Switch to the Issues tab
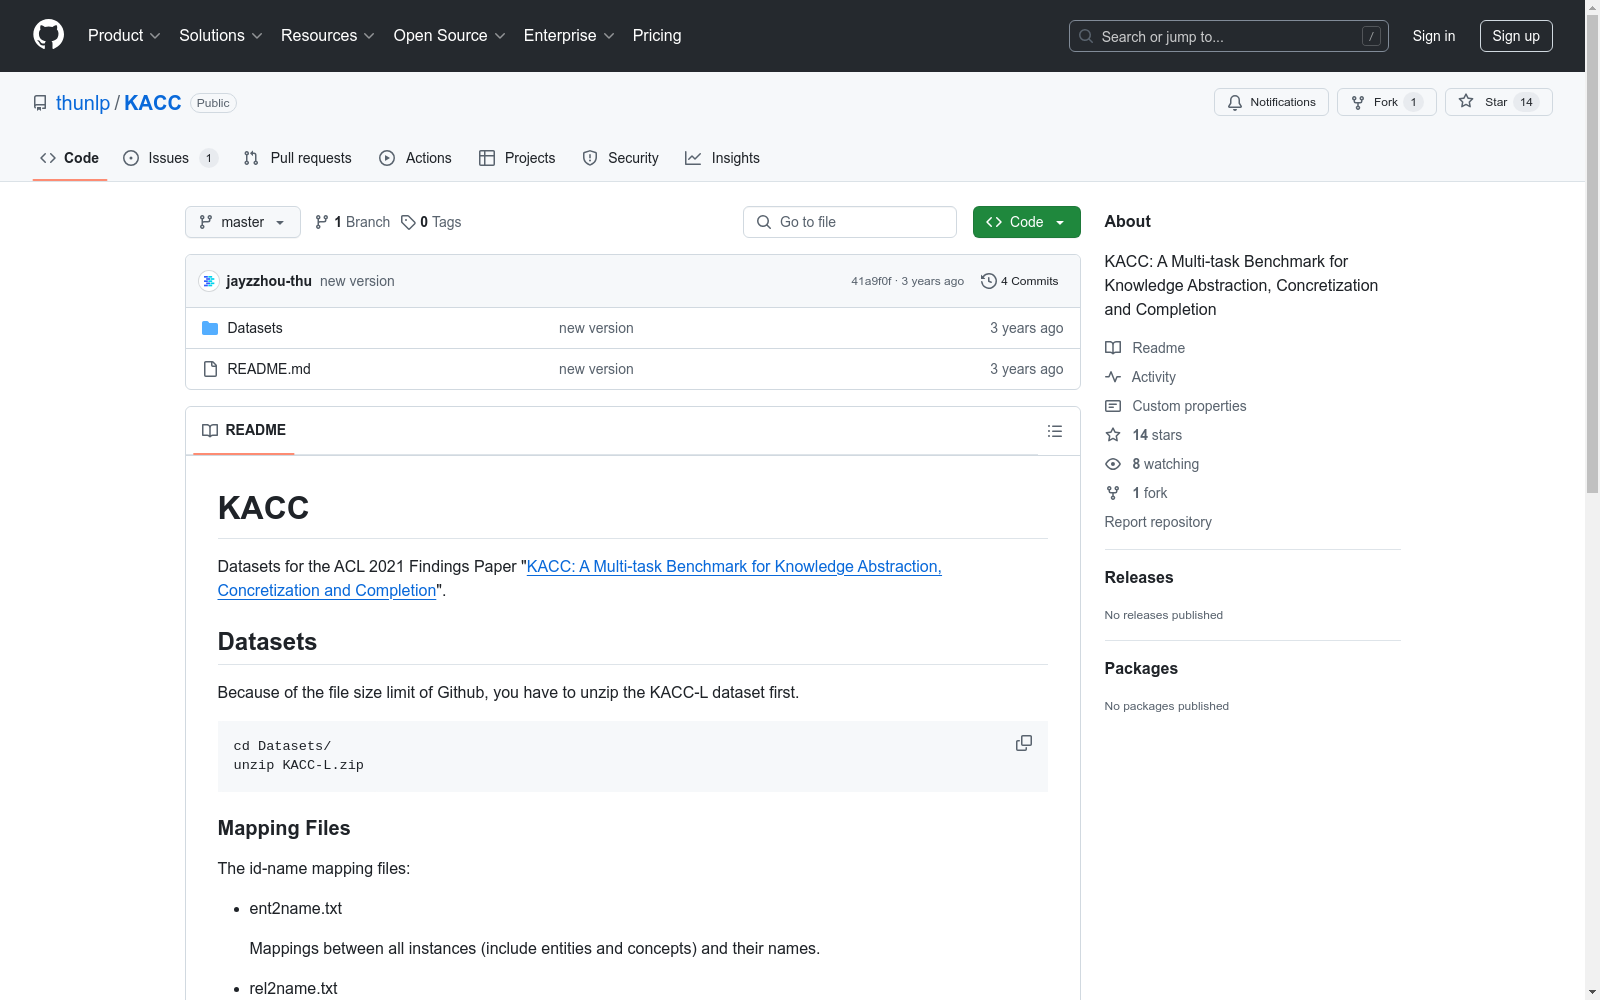The image size is (1600, 1000). tap(170, 158)
